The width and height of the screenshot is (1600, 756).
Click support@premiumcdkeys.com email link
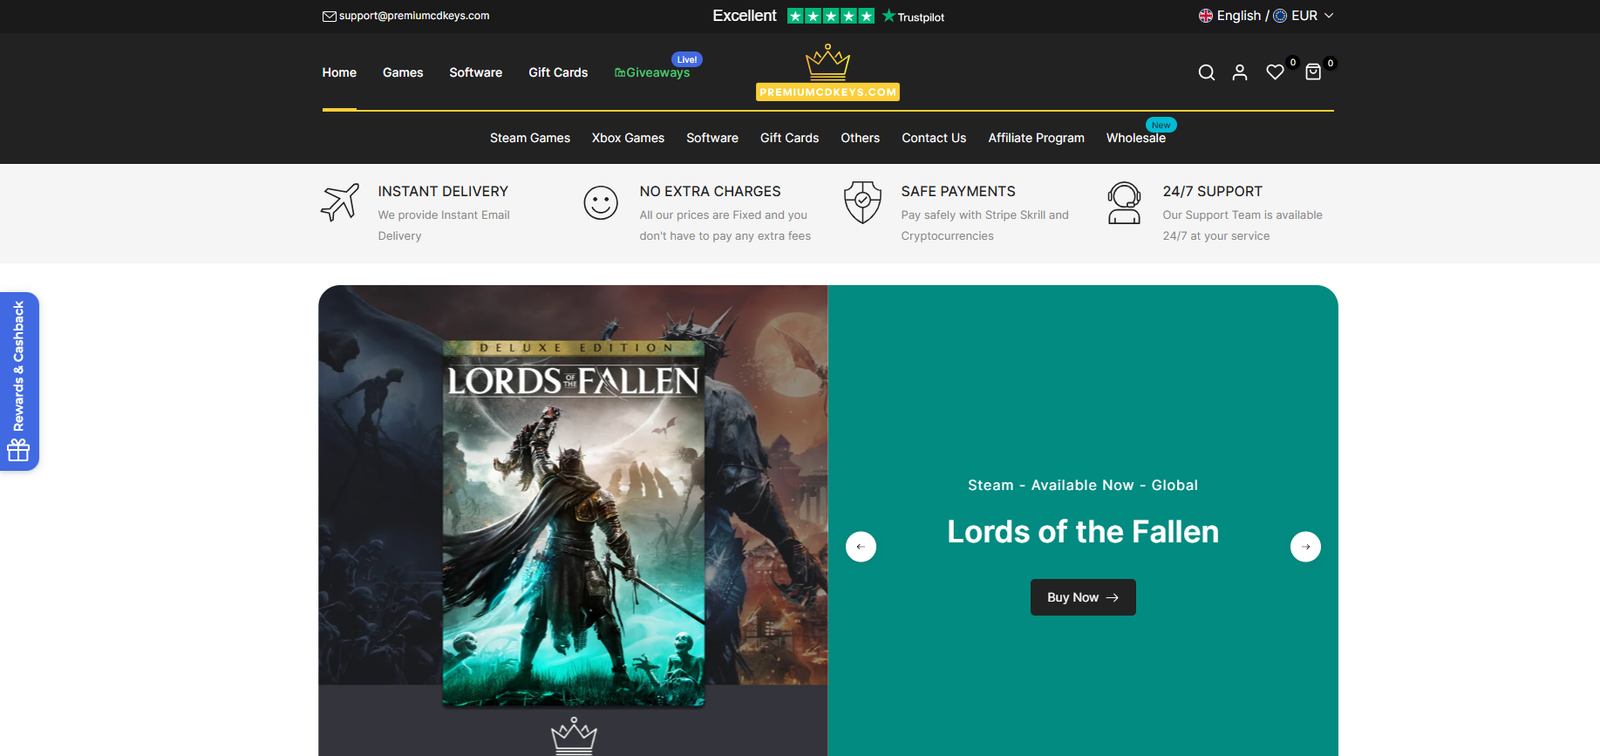tap(414, 16)
